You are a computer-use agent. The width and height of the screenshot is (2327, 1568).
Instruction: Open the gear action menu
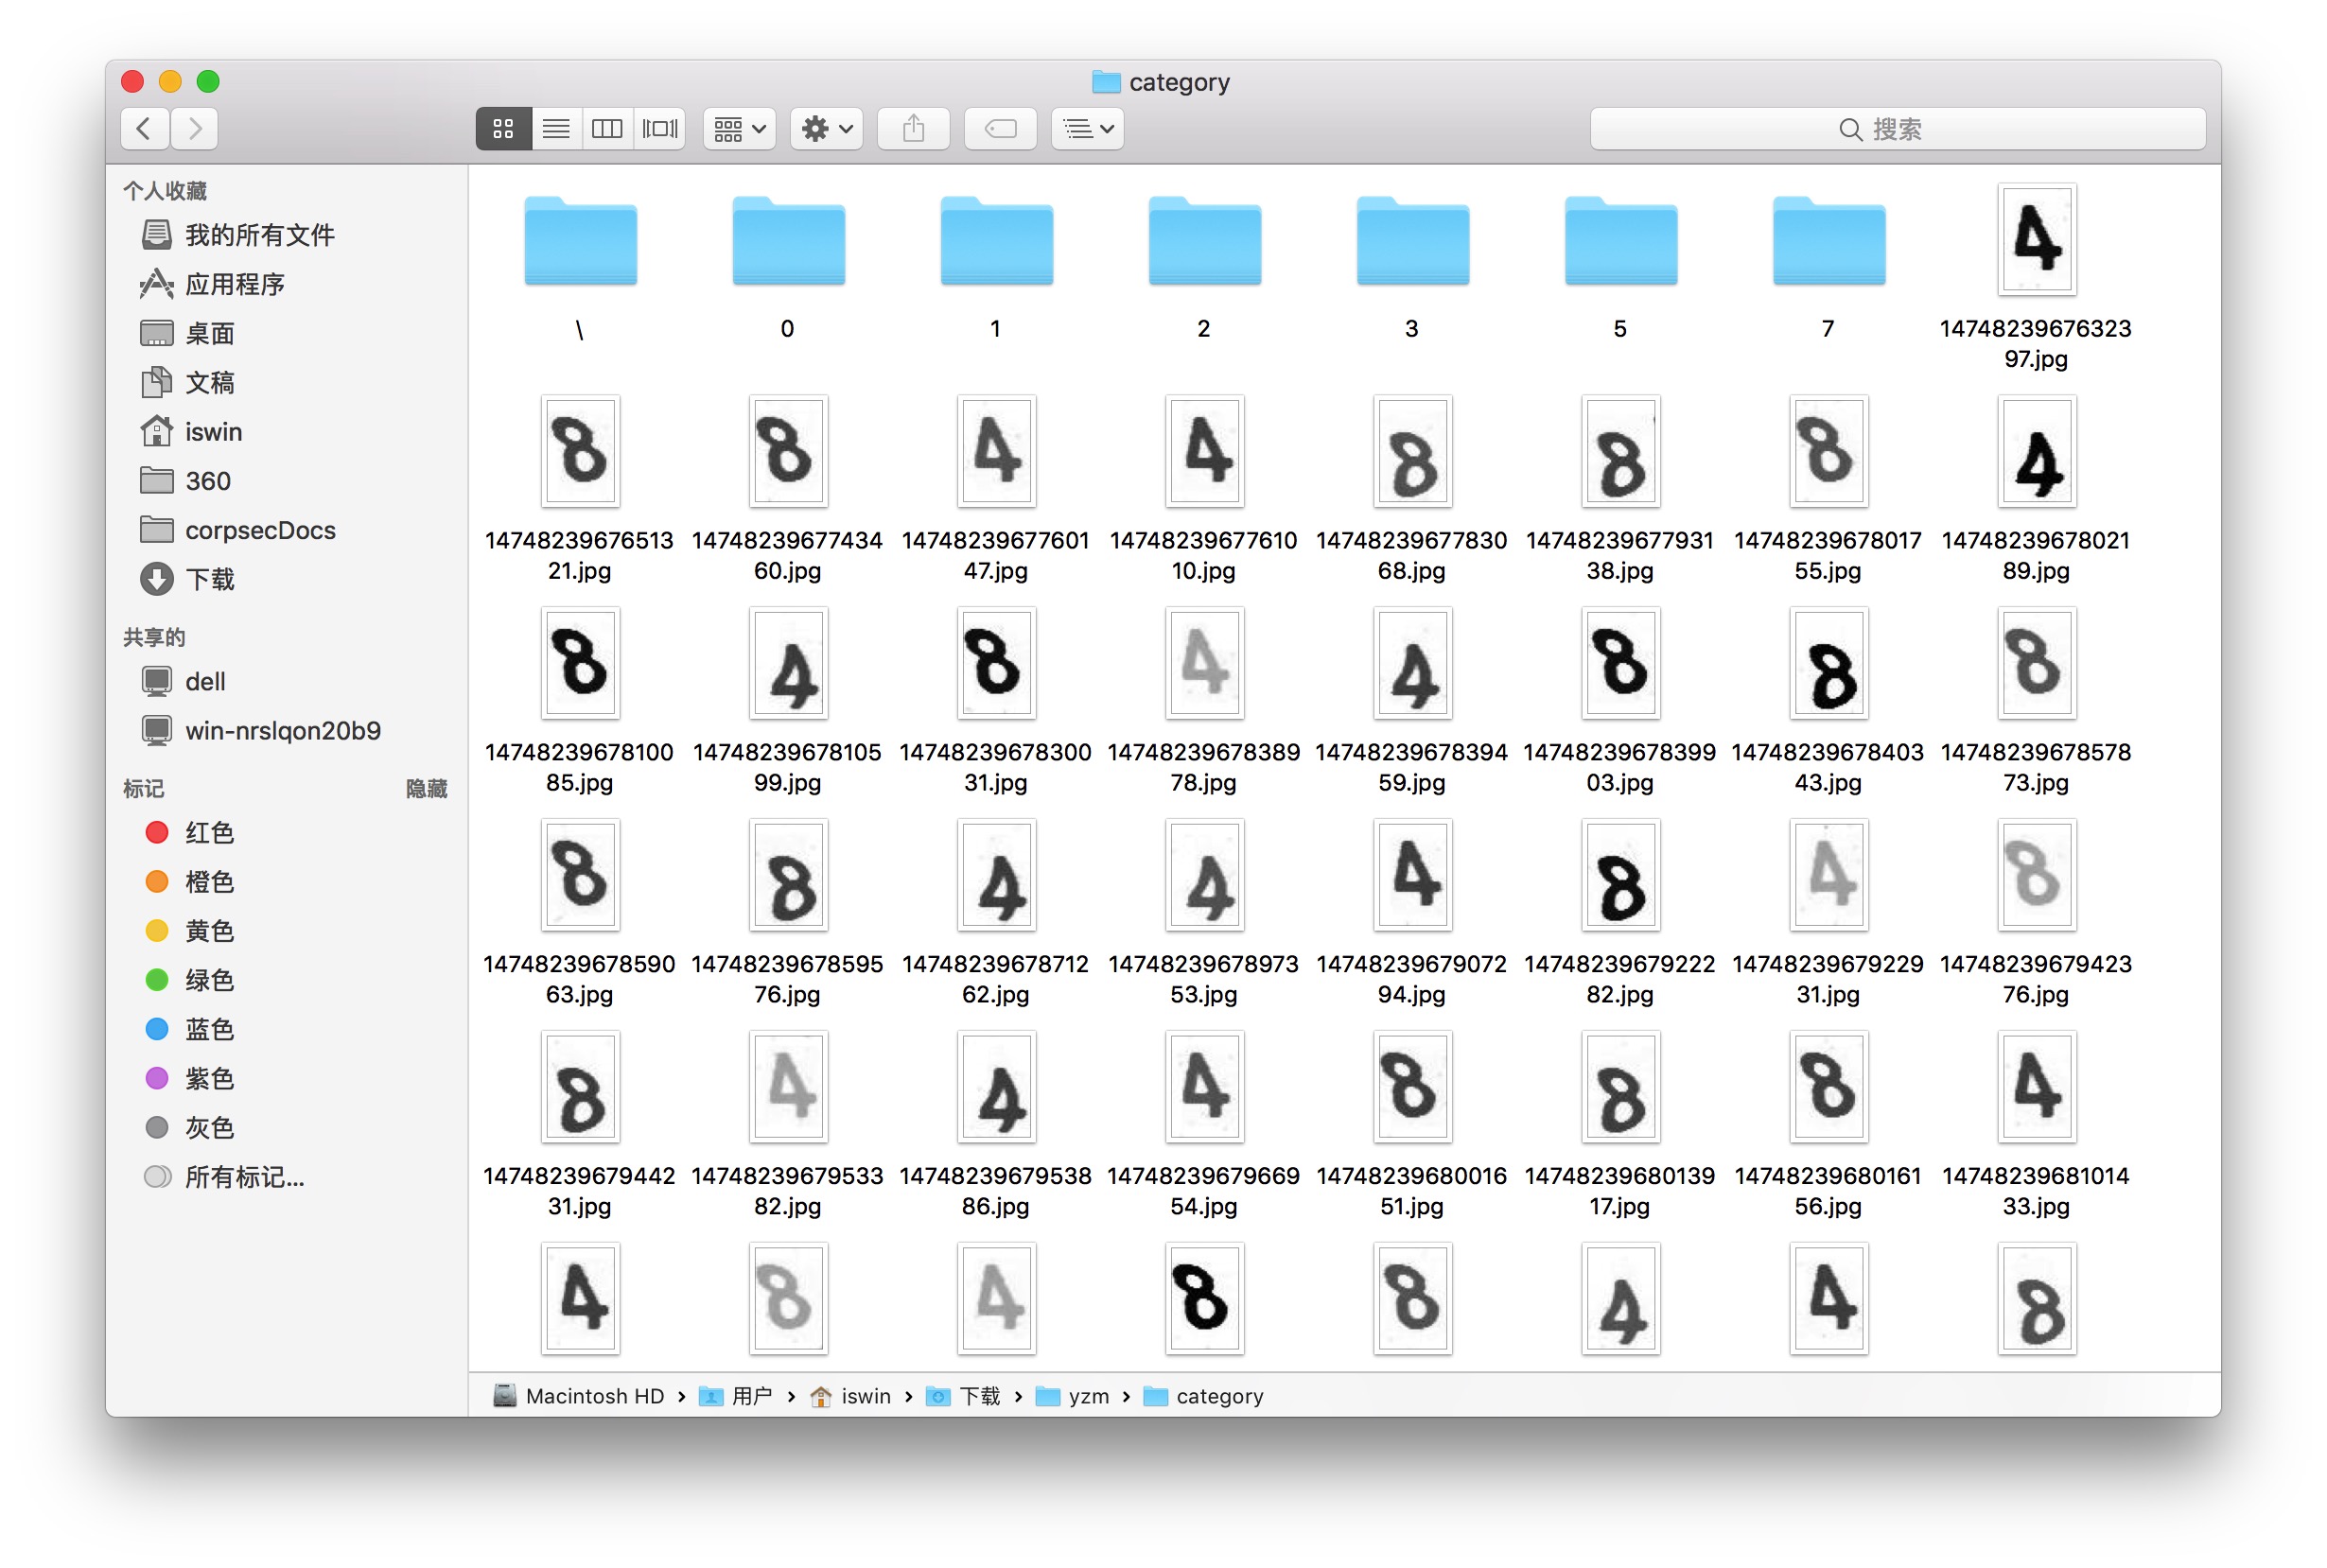click(827, 129)
